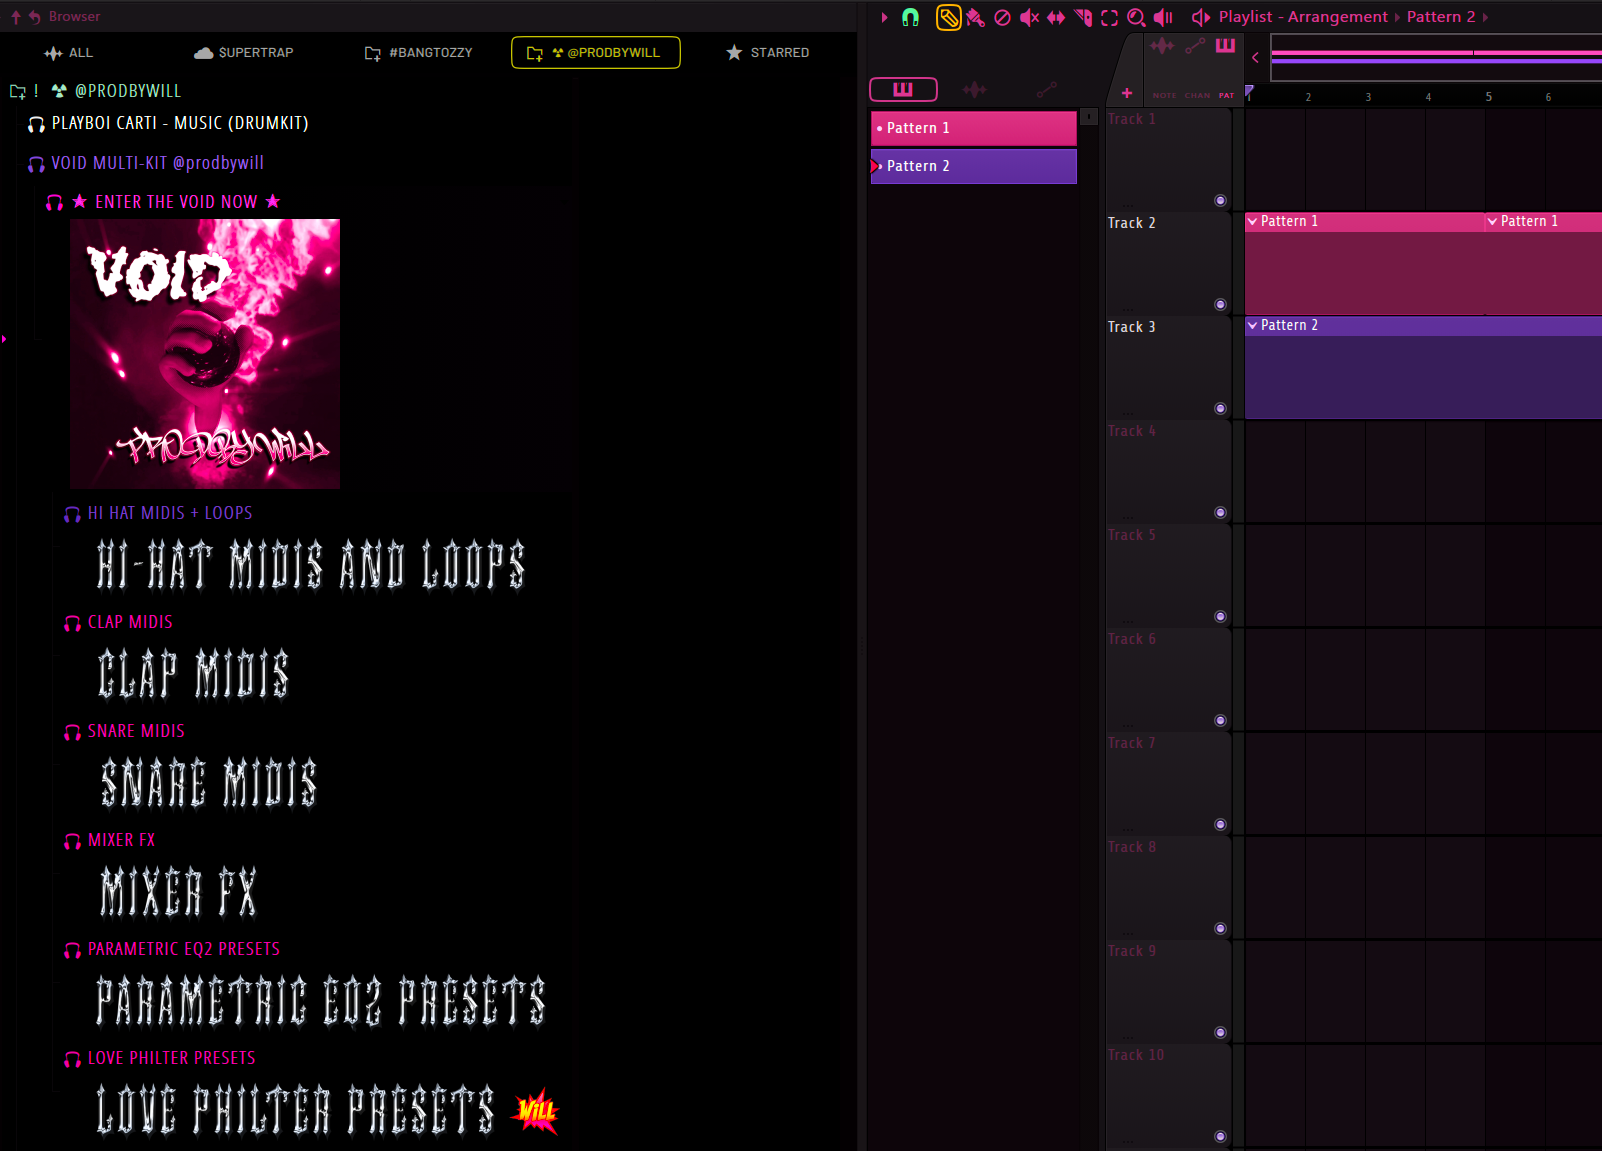Select the Draw pencil tool
The height and width of the screenshot is (1151, 1602).
click(948, 17)
